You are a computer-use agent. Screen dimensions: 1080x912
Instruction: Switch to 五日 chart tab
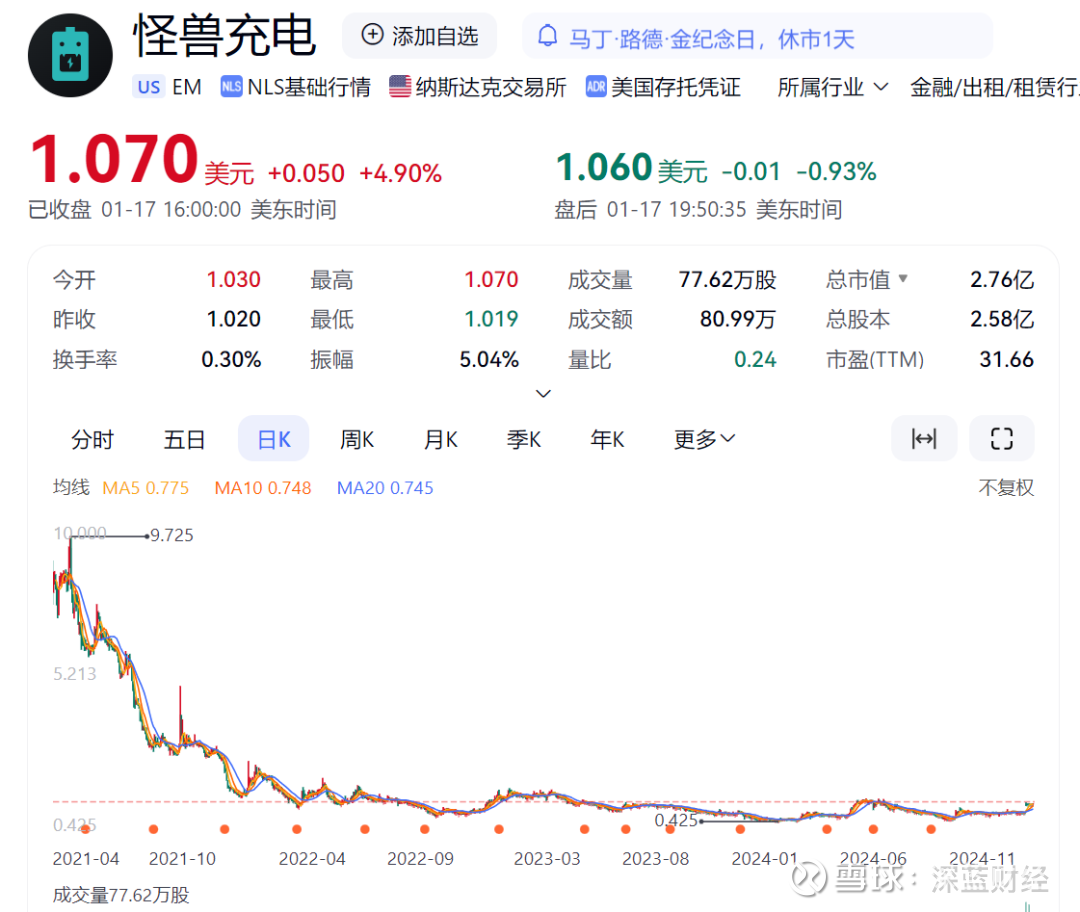coord(184,439)
